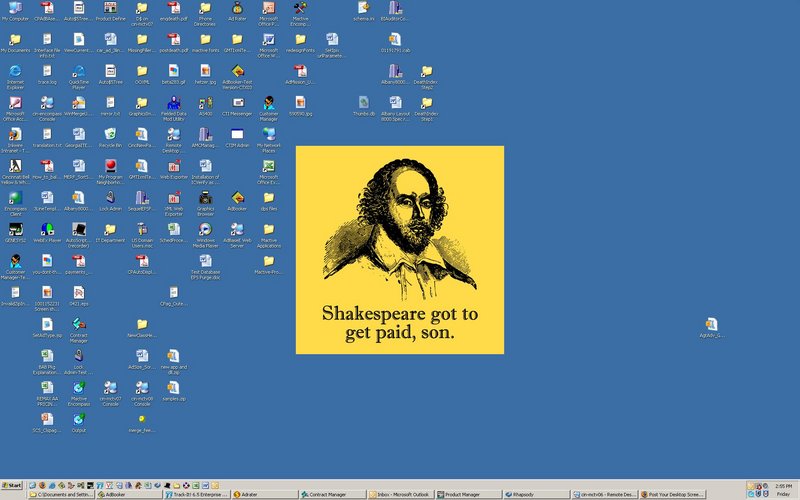Image resolution: width=800 pixels, height=500 pixels.
Task: Open C:\Documents and Settings taskbar window
Action: tap(61, 494)
